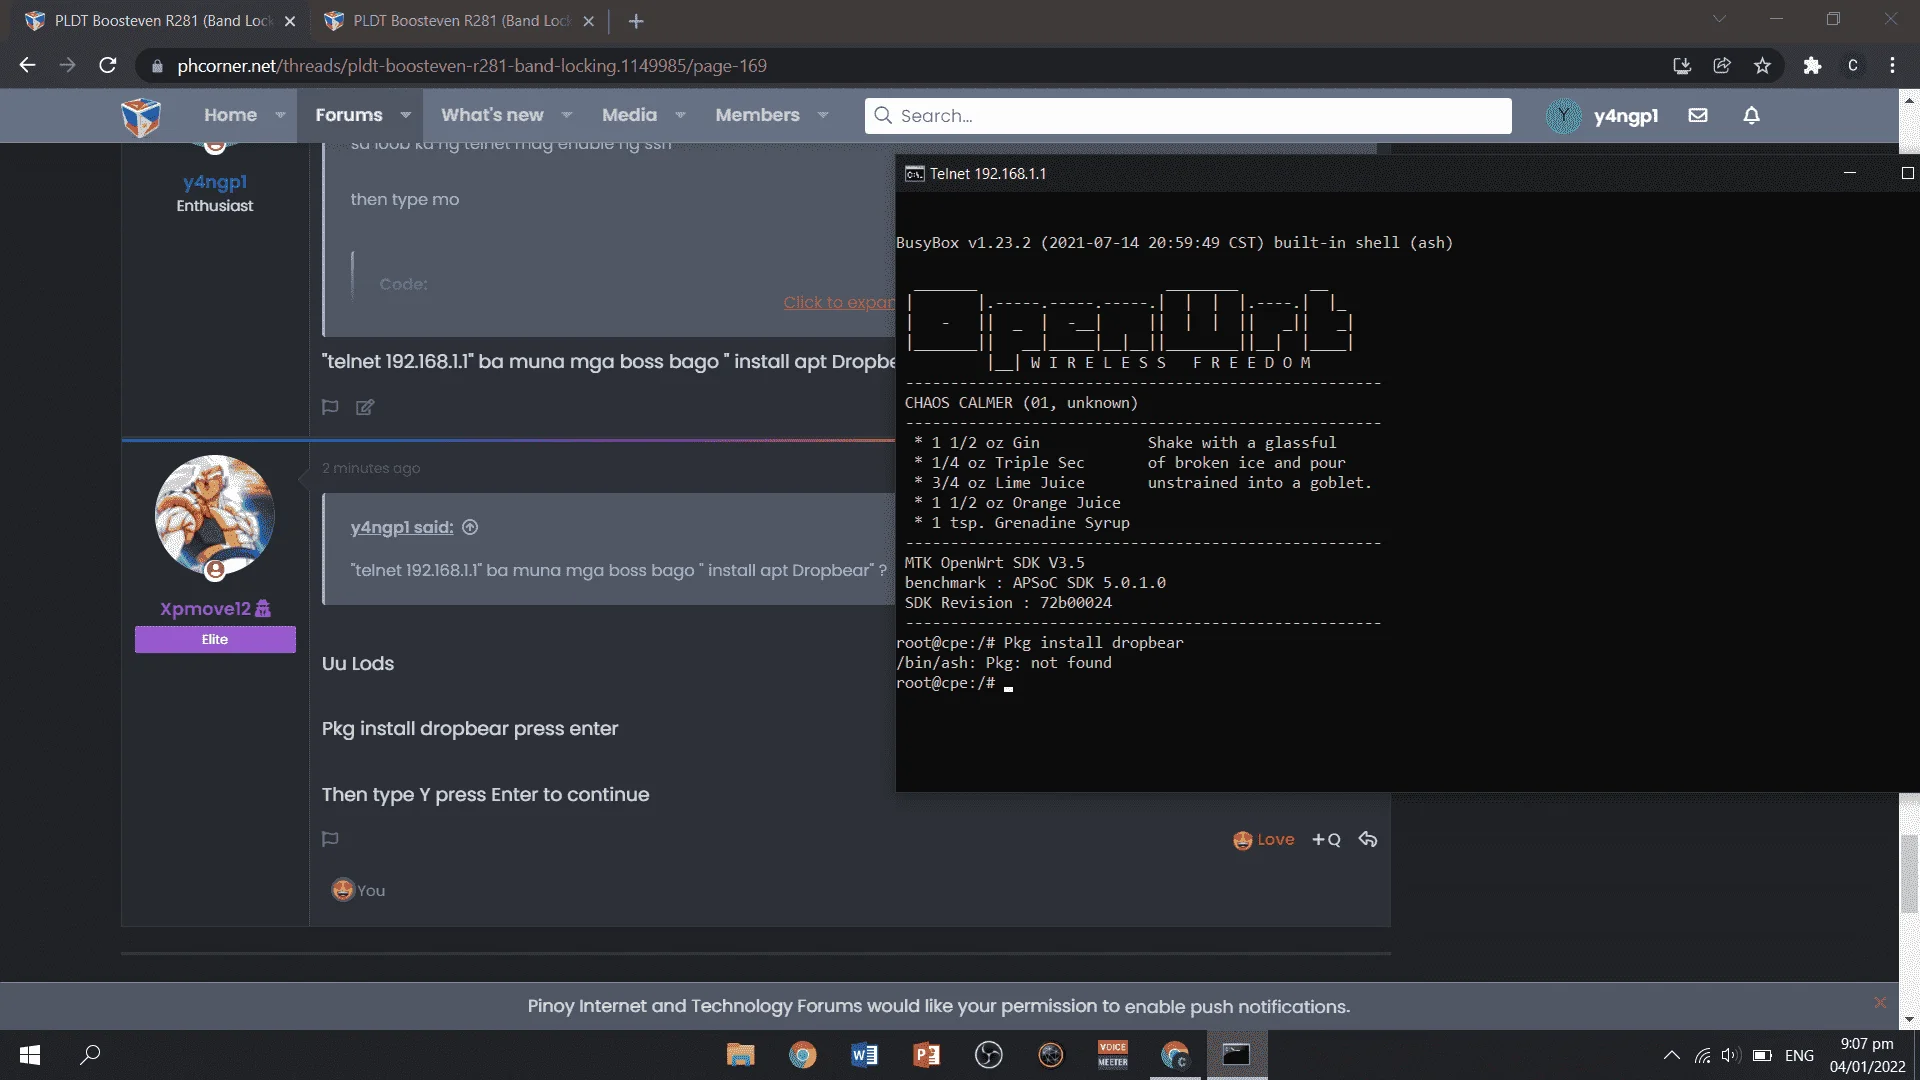Screen dimensions: 1920x1080
Task: Open a new browser tab
Action: 636,21
